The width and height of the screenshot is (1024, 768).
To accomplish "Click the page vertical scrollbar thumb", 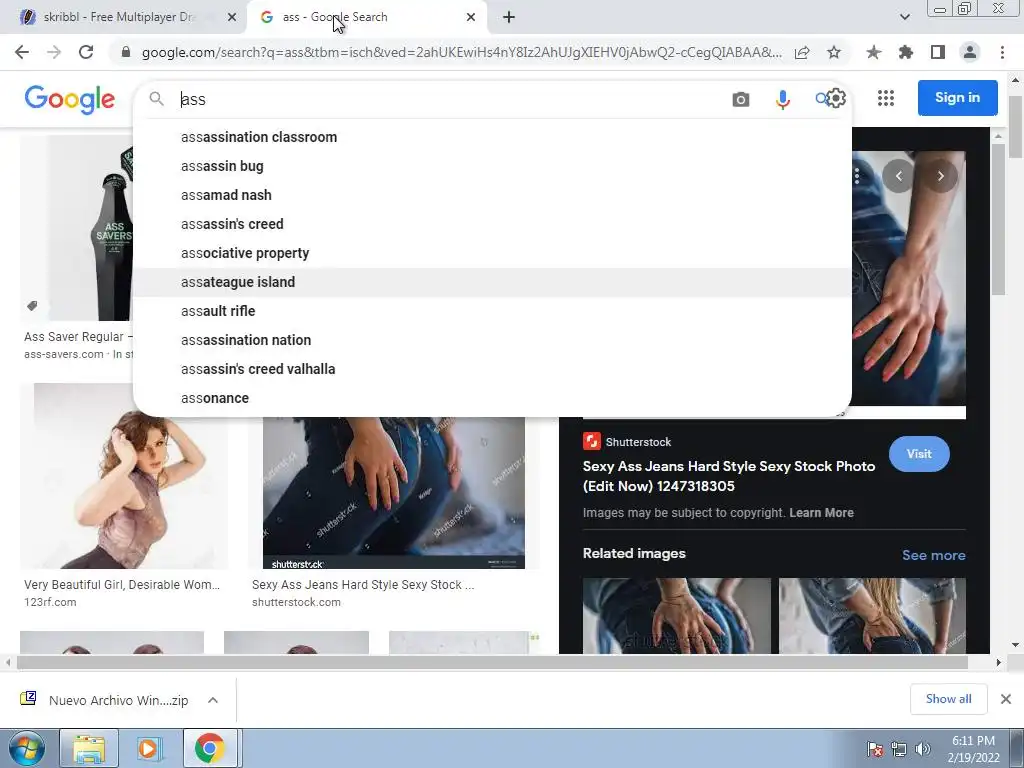I will click(x=1016, y=127).
